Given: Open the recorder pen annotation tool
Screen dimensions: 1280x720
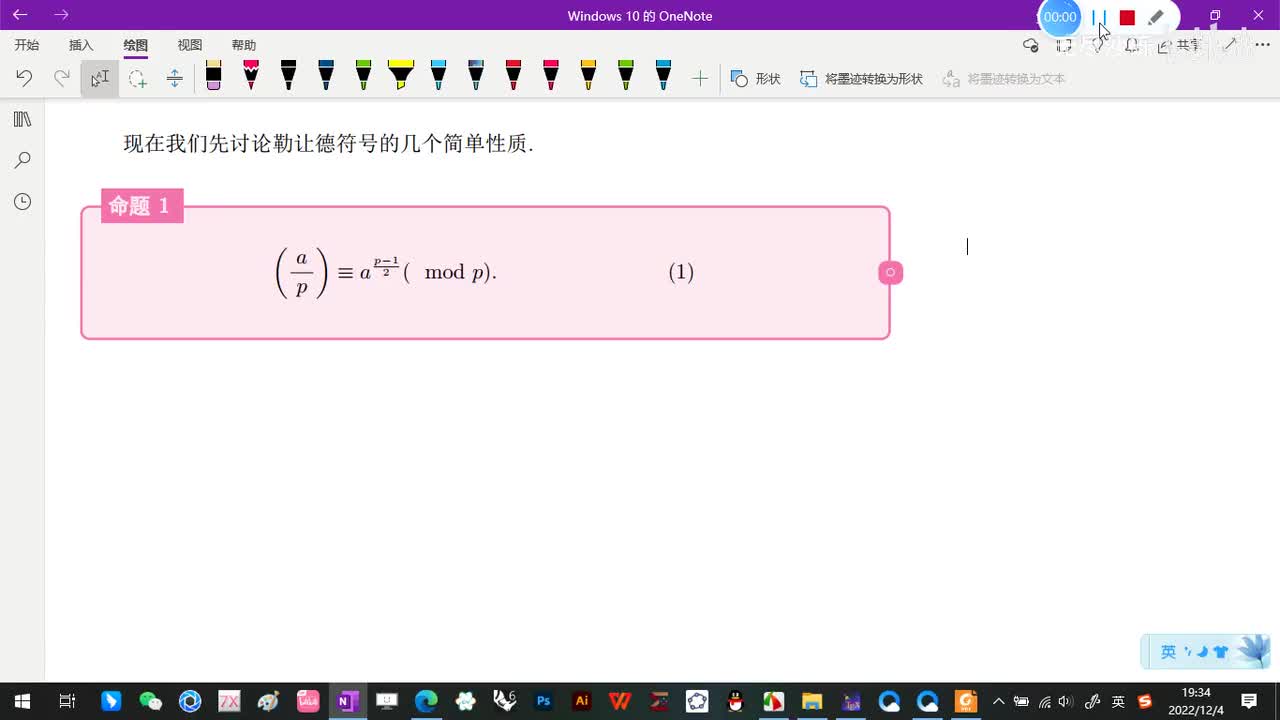Looking at the screenshot, I should [1156, 17].
